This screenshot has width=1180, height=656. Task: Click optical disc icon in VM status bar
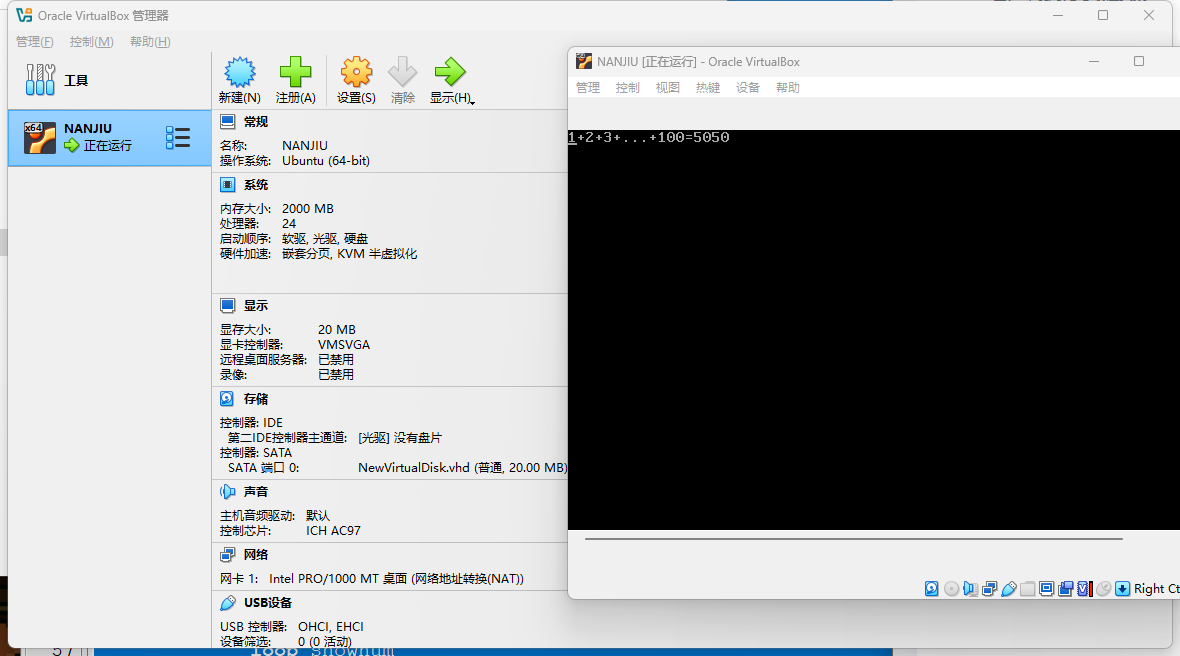pos(951,588)
